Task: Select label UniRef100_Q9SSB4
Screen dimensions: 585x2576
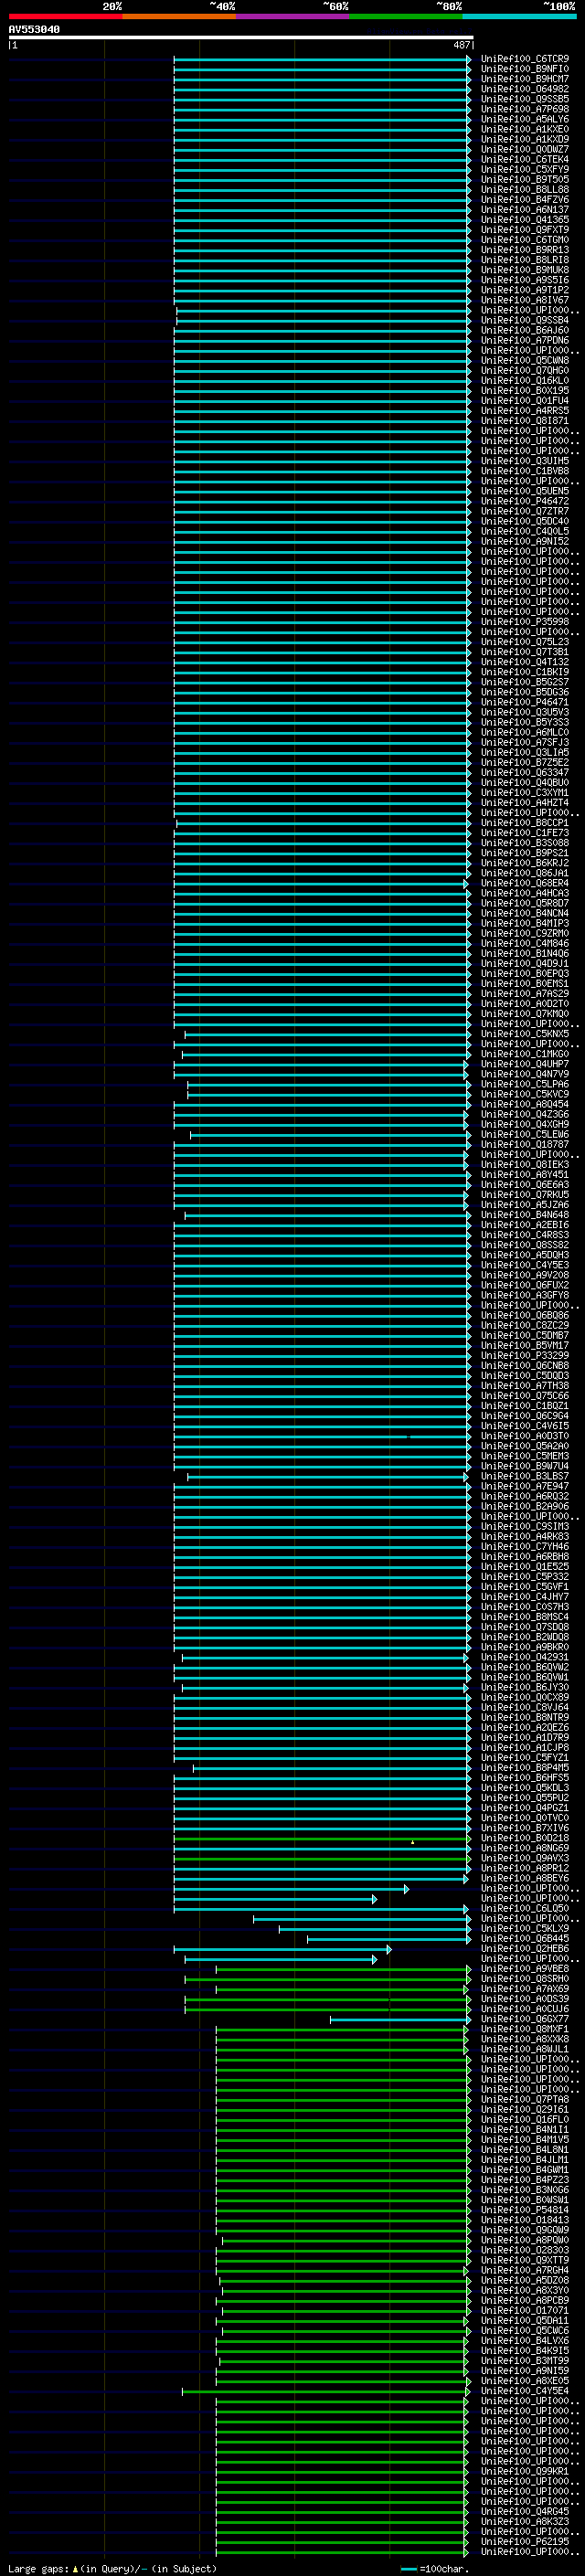Action: tap(525, 320)
